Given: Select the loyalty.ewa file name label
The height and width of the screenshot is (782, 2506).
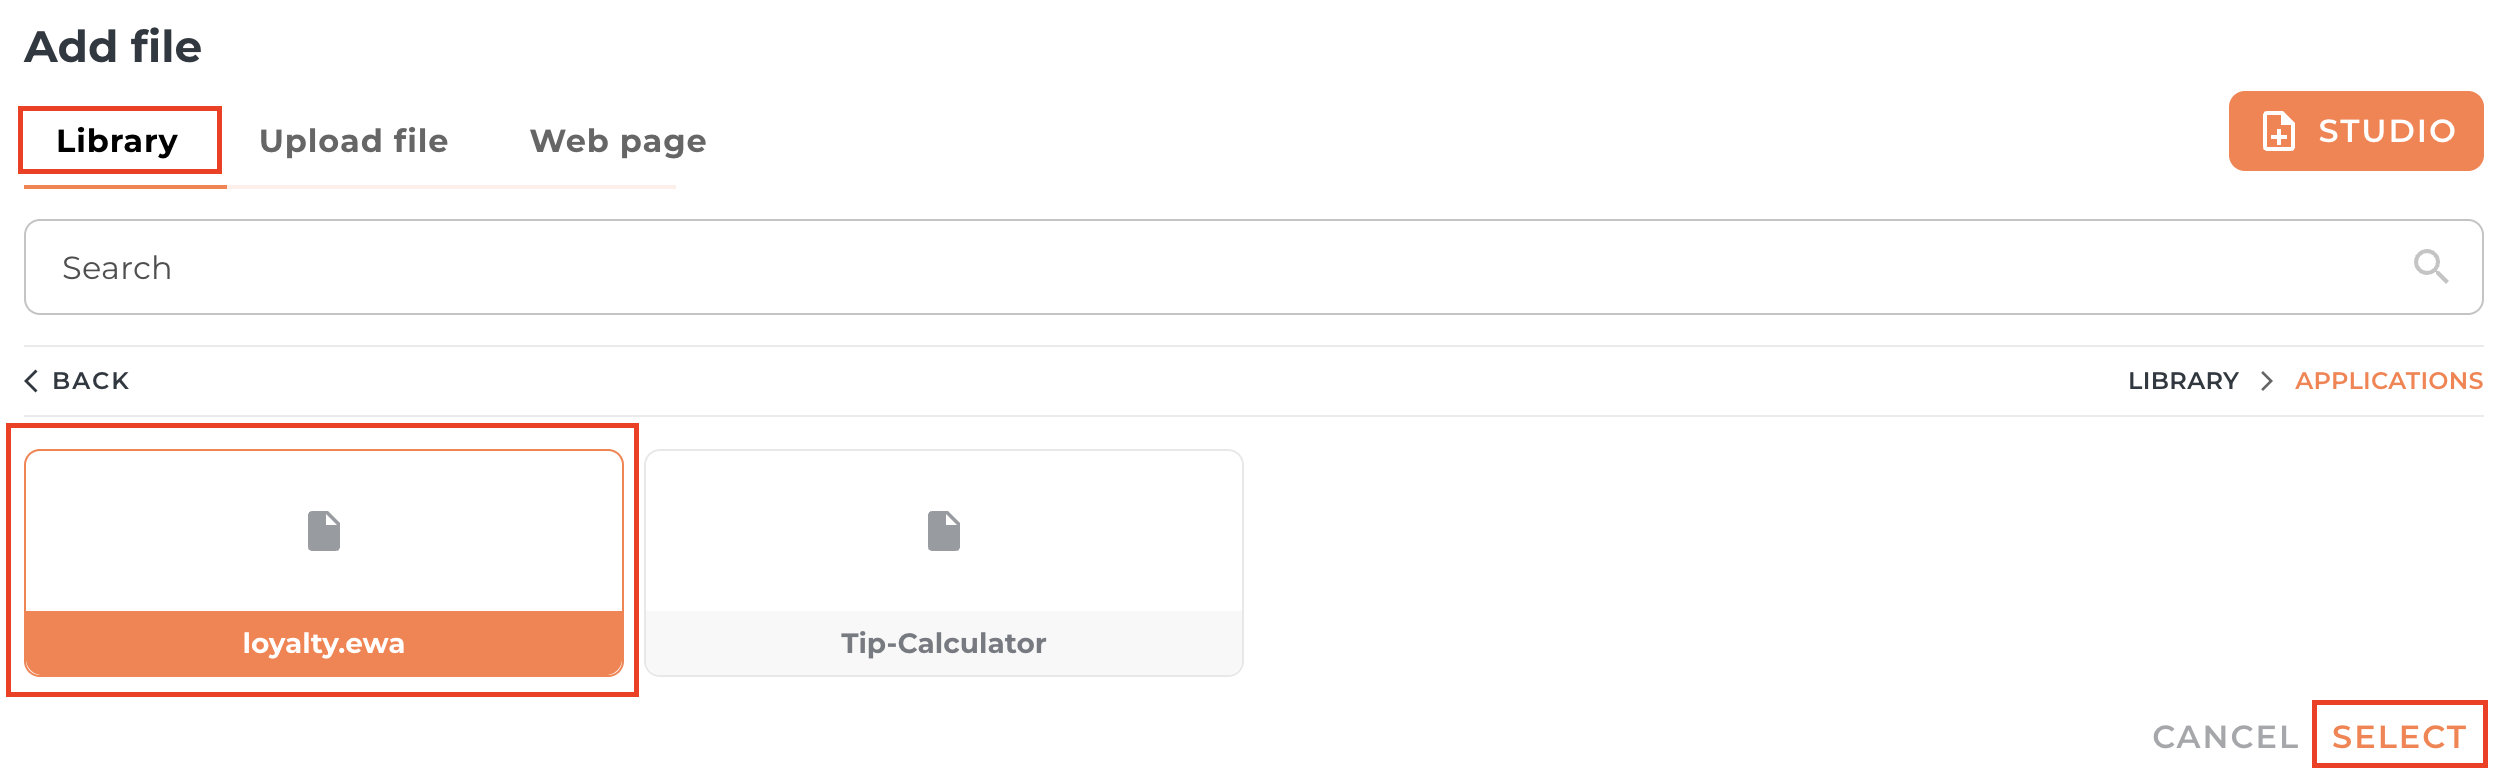Looking at the screenshot, I should point(324,643).
